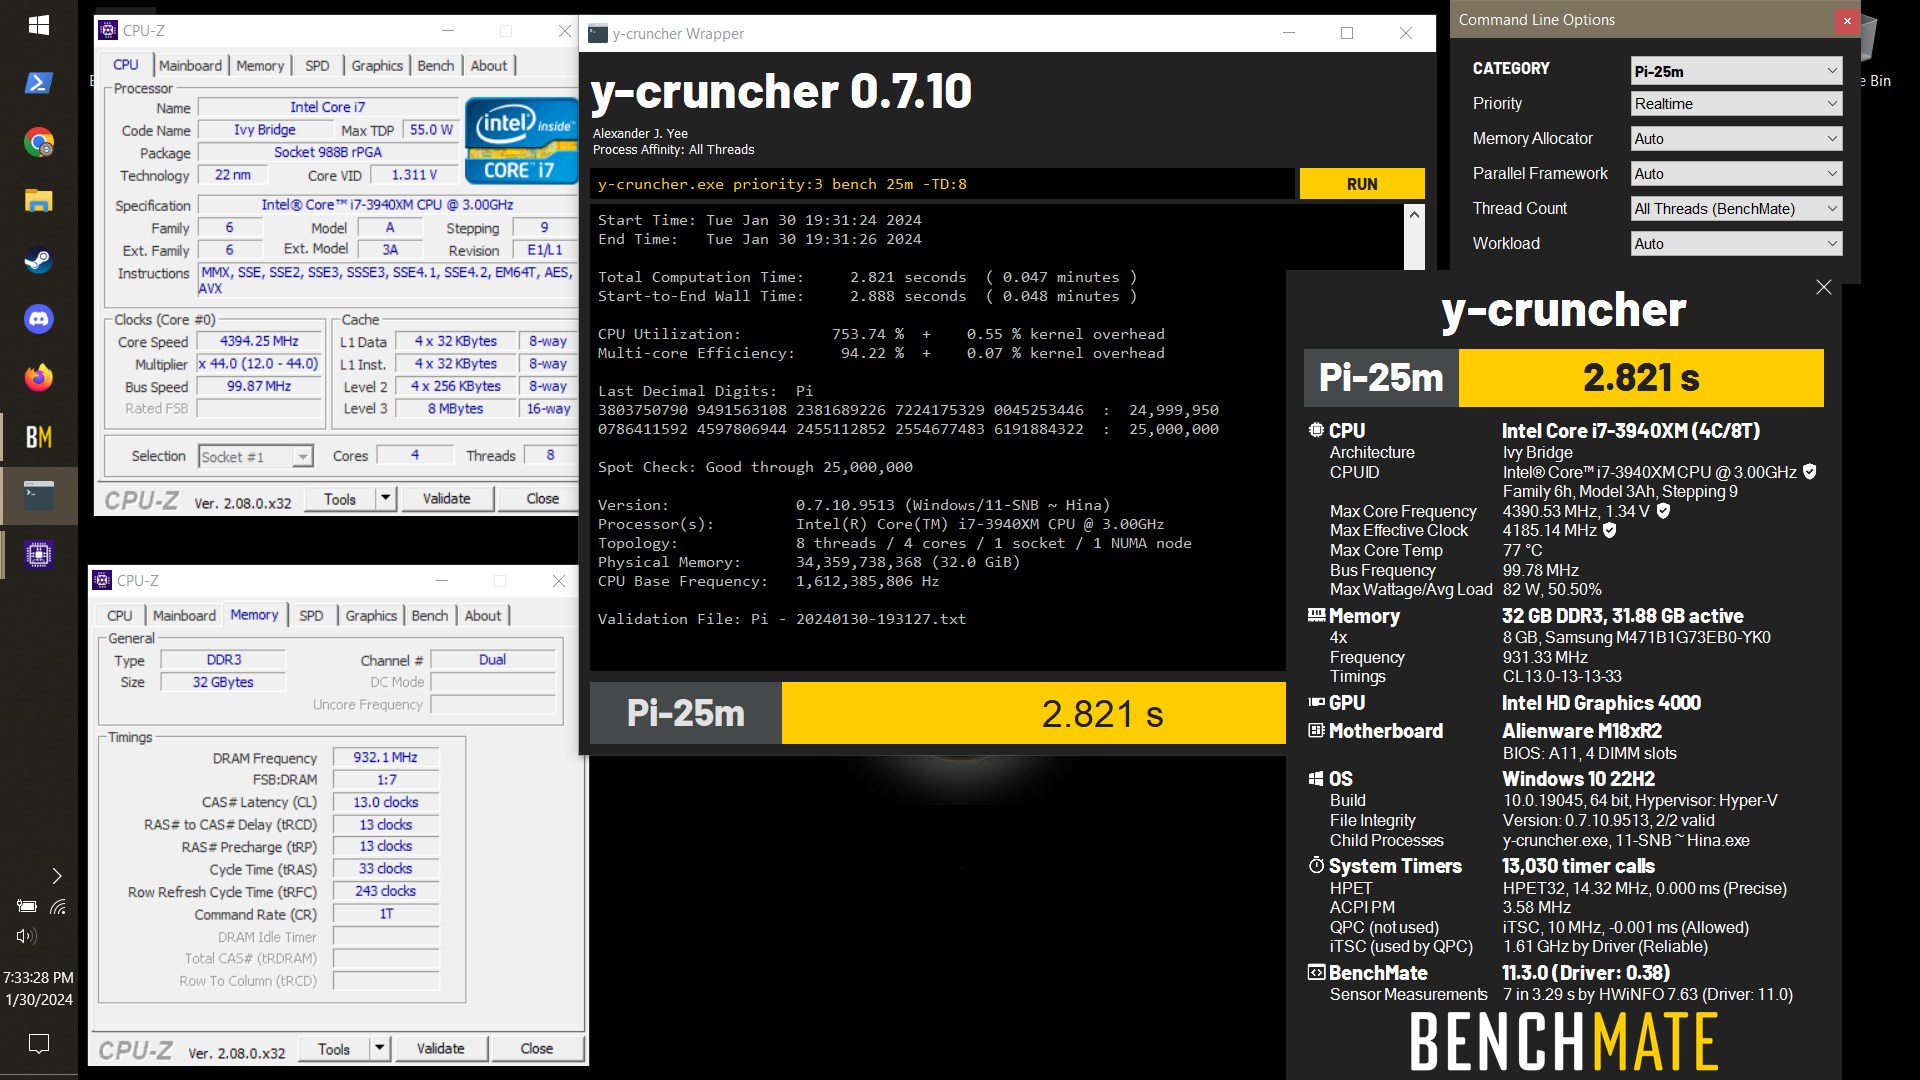Viewport: 1920px width, 1080px height.
Task: Switch to Graphics tab in top CPU-Z
Action: [377, 65]
